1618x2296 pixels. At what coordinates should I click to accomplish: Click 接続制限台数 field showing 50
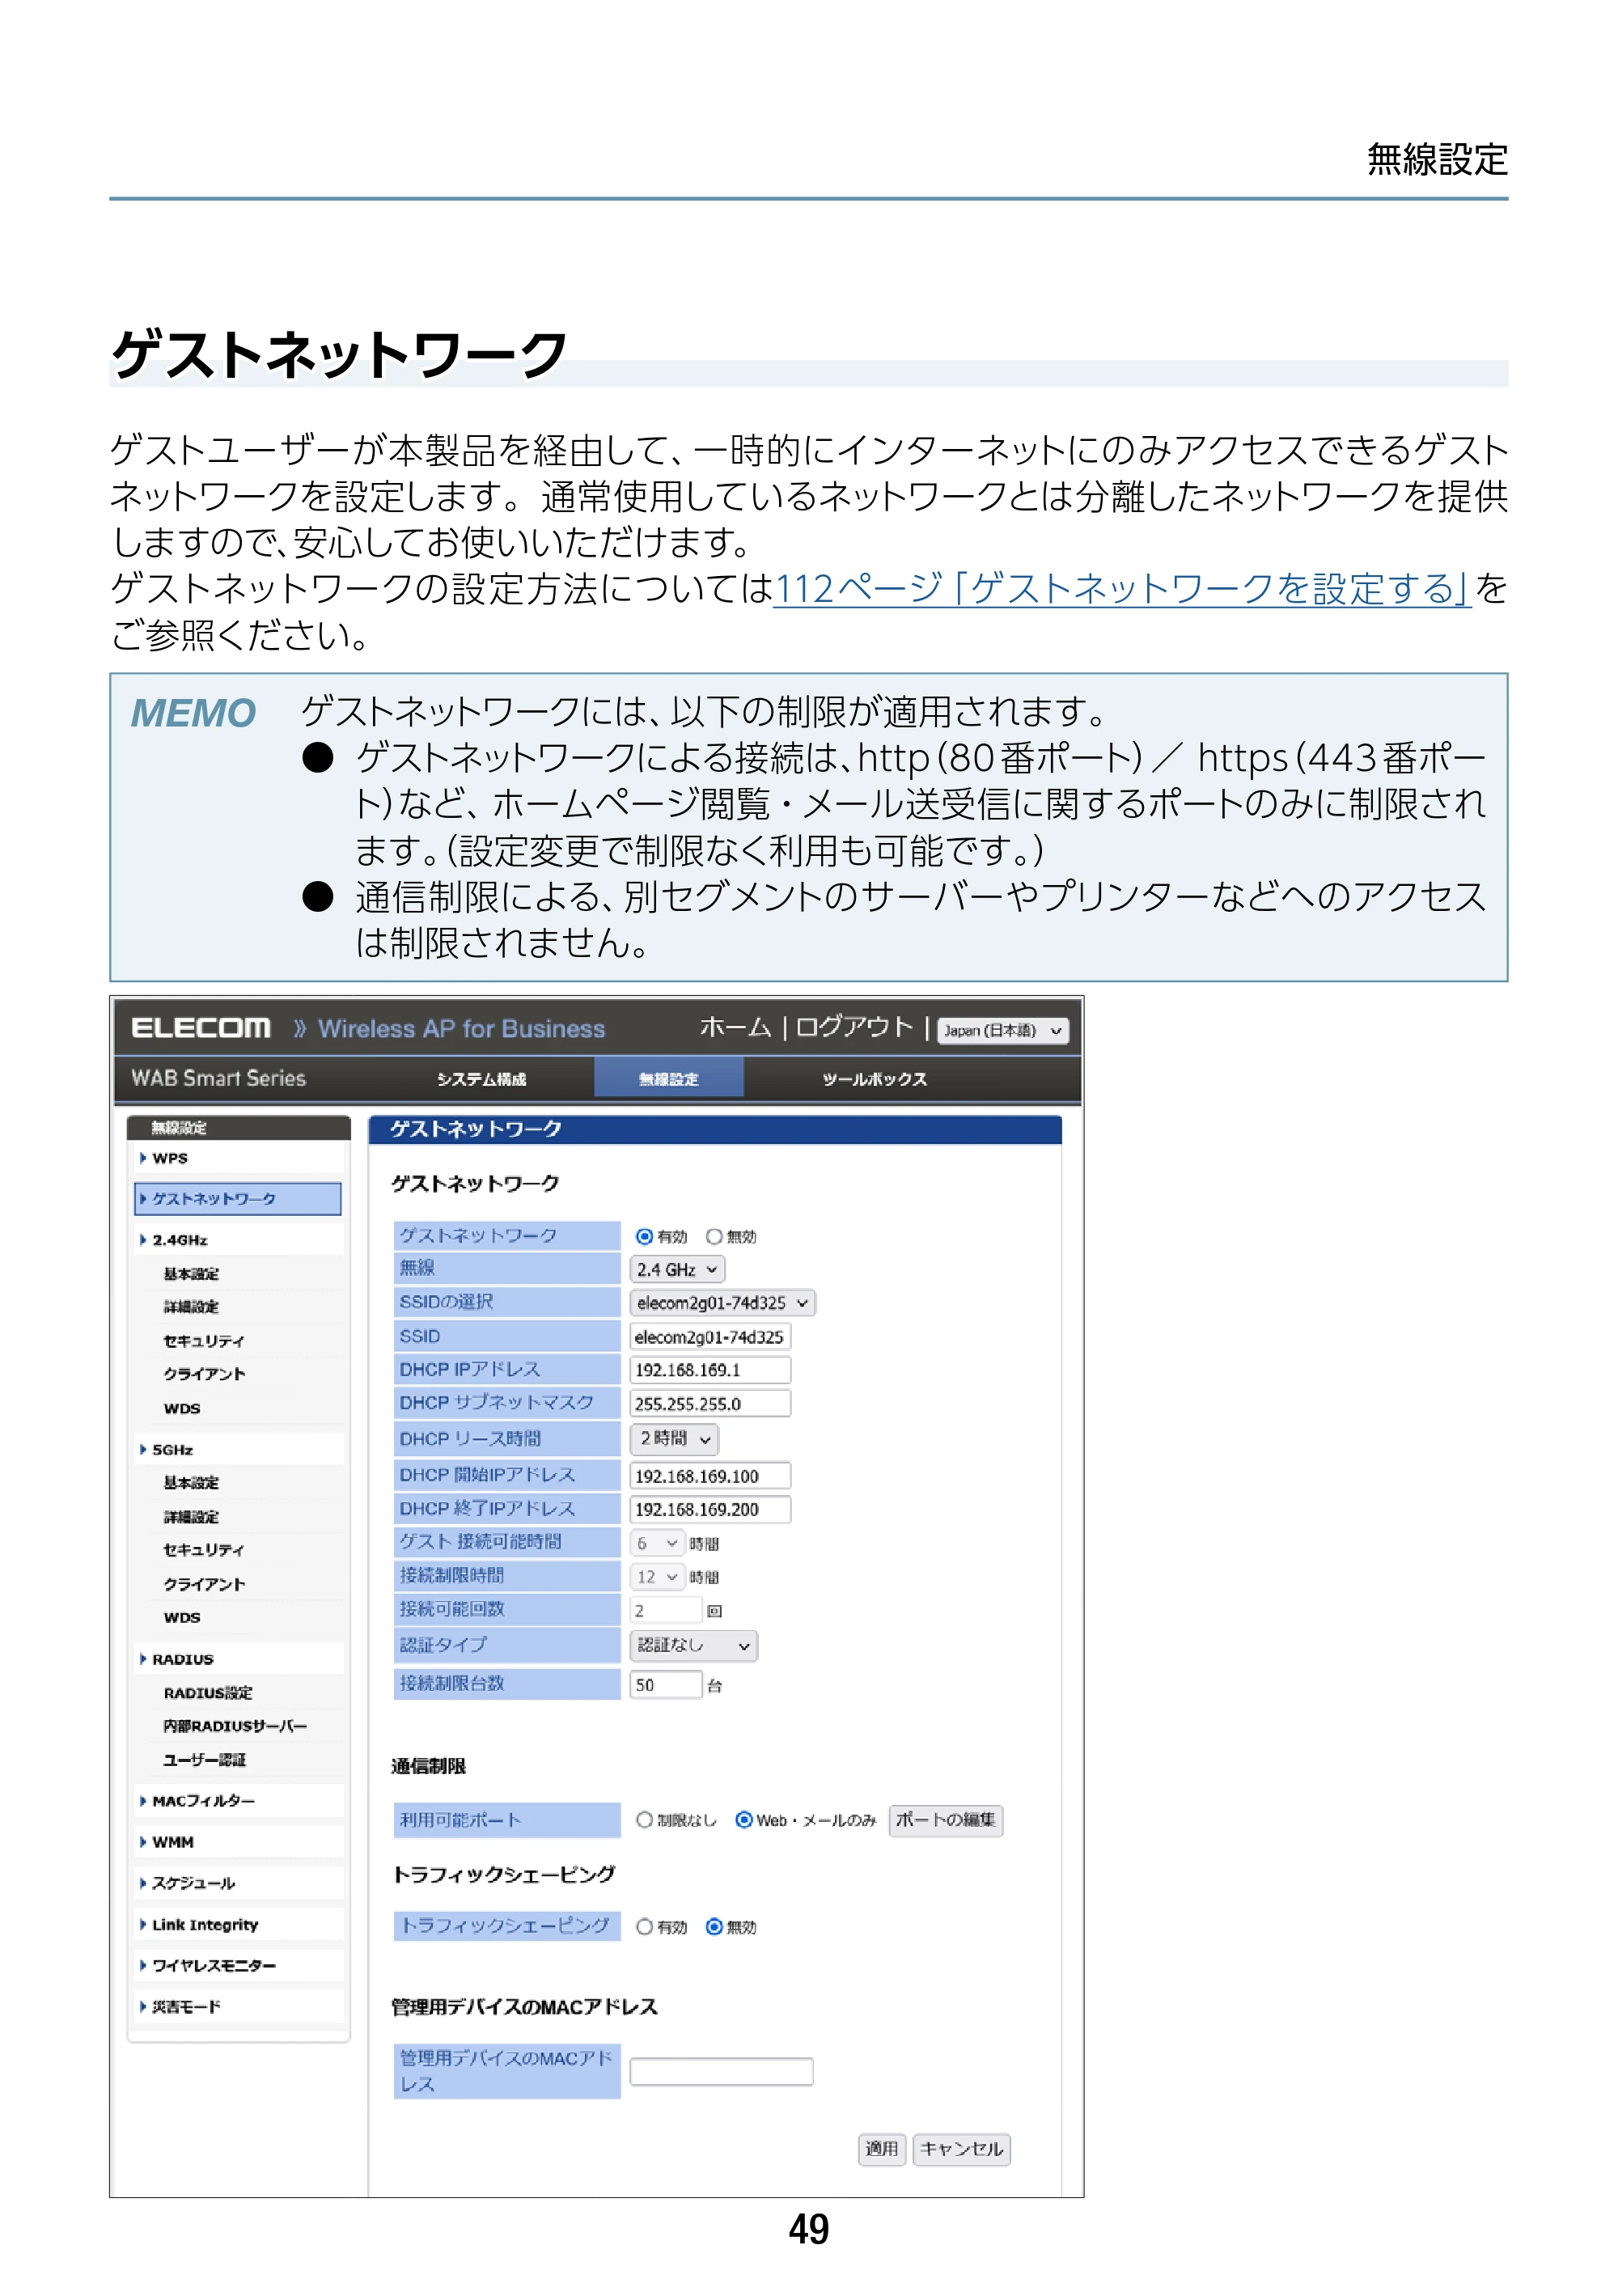(x=665, y=1684)
